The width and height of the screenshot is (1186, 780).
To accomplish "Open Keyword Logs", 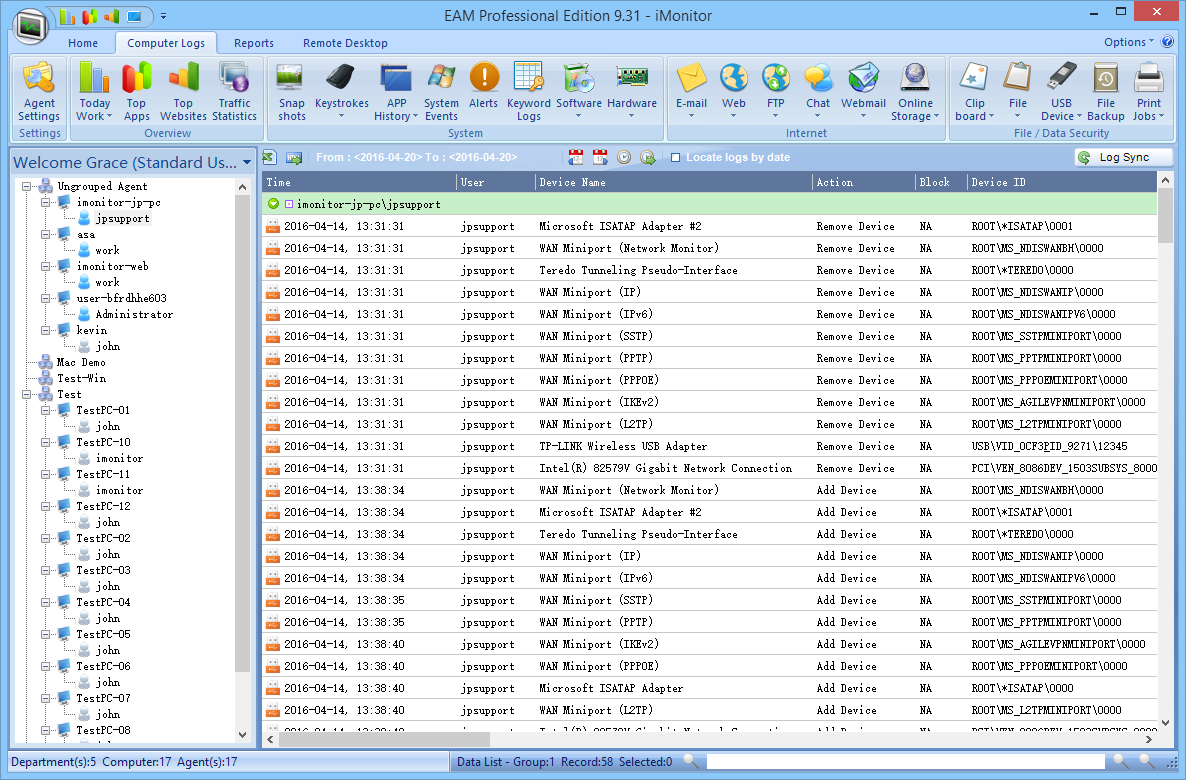I will click(528, 91).
